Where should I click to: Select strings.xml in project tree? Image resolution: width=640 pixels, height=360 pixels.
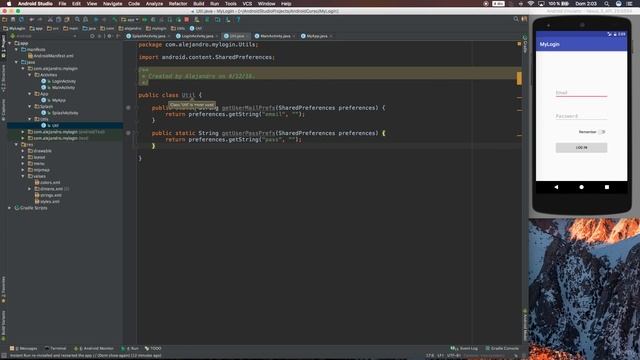click(48, 195)
